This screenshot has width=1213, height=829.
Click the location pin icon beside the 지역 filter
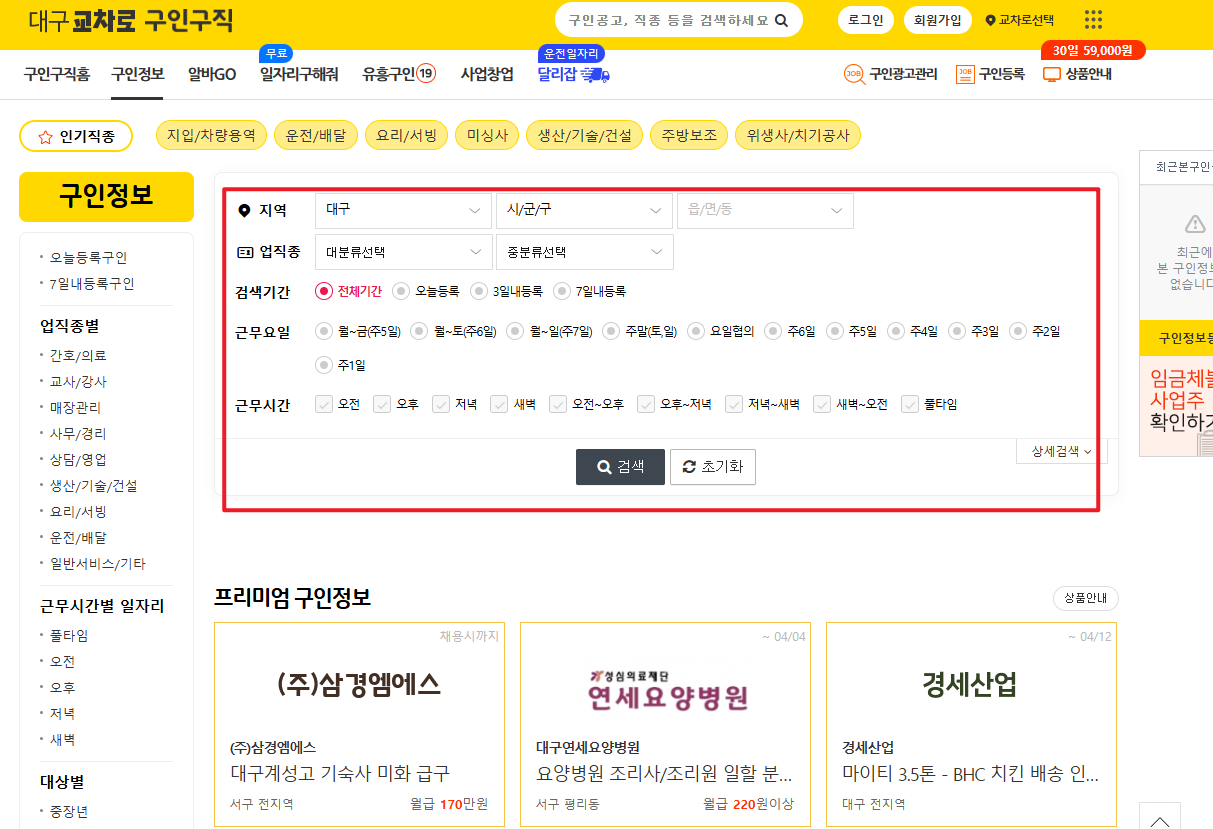pyautogui.click(x=243, y=210)
